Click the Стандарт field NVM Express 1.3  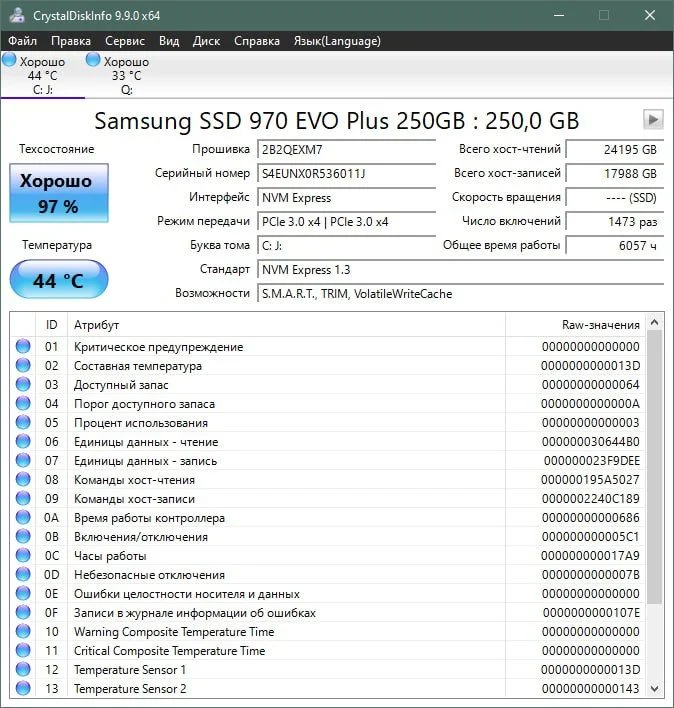point(460,270)
